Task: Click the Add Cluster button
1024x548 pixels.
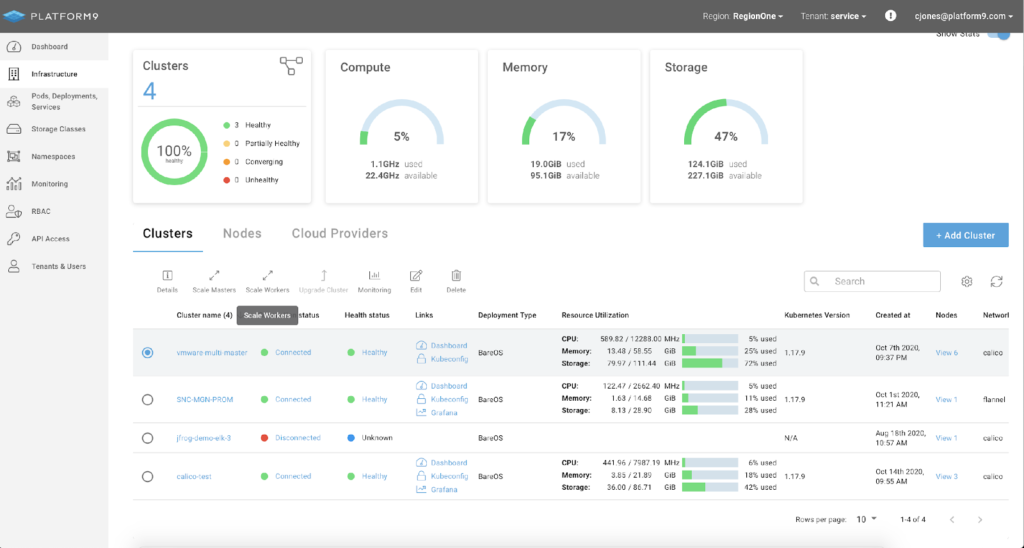Action: click(965, 235)
